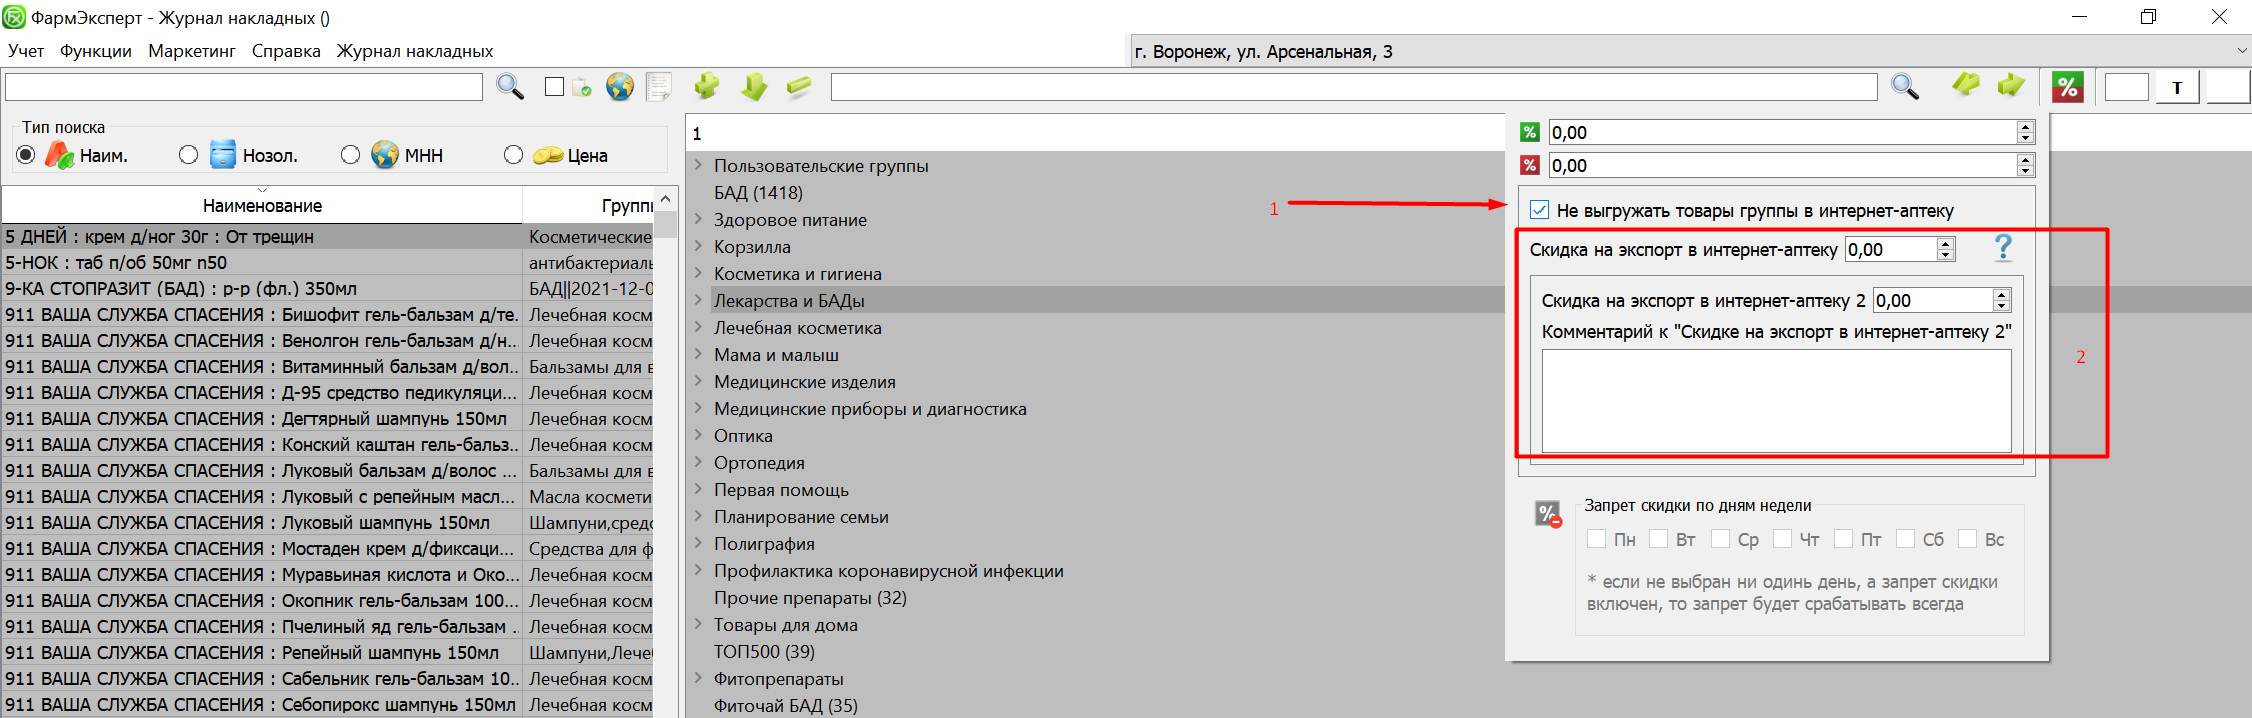Click the globe icon in toolbar

coord(620,87)
